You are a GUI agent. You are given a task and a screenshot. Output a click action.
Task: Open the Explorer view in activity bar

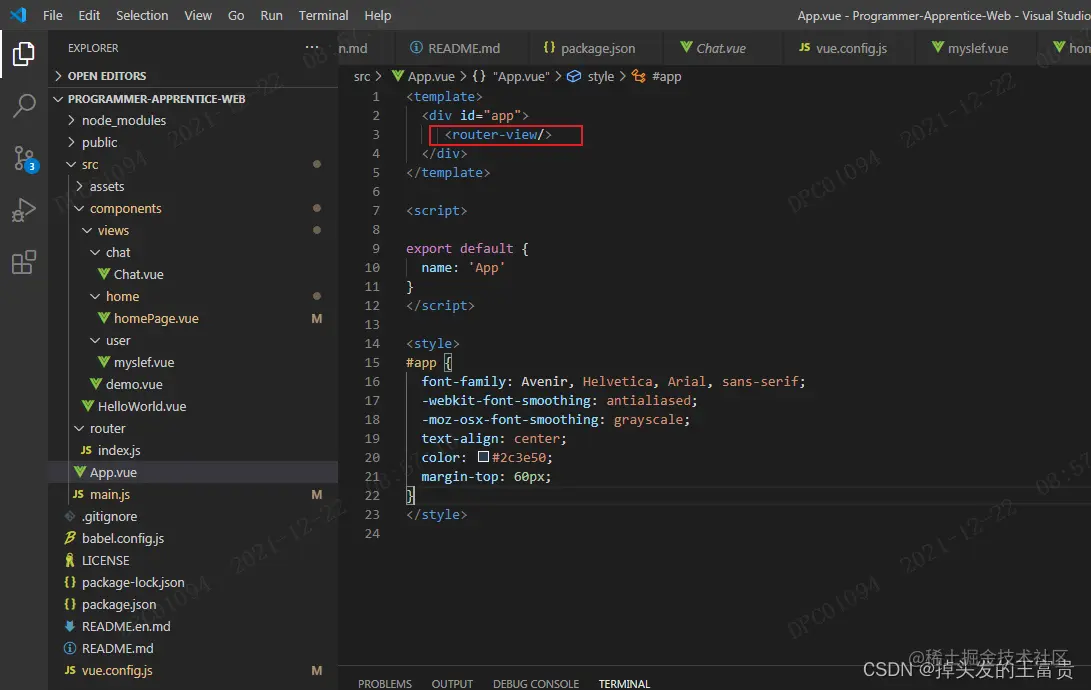(x=24, y=54)
